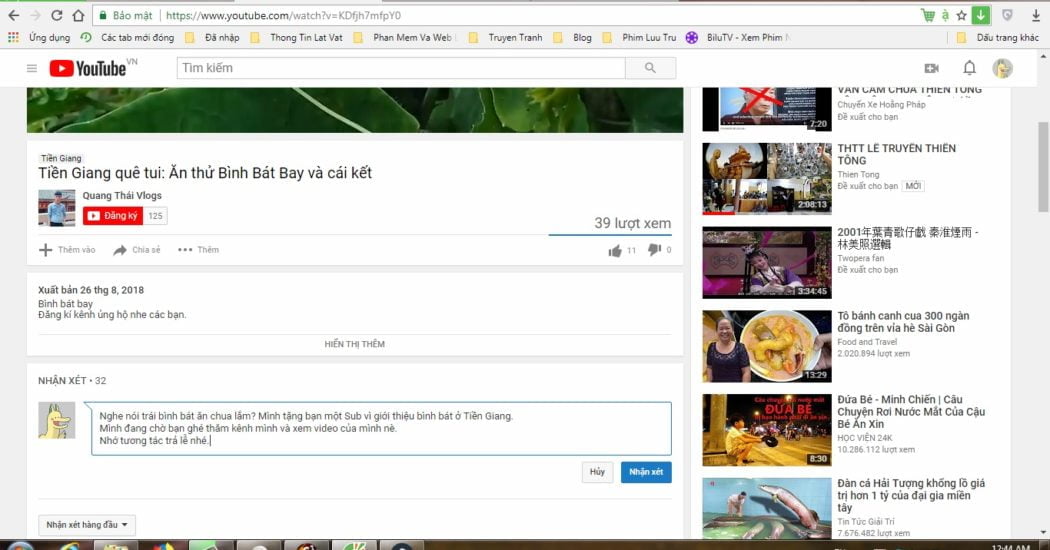The height and width of the screenshot is (550, 1050).
Task: Like the video with thumbs up
Action: point(615,251)
